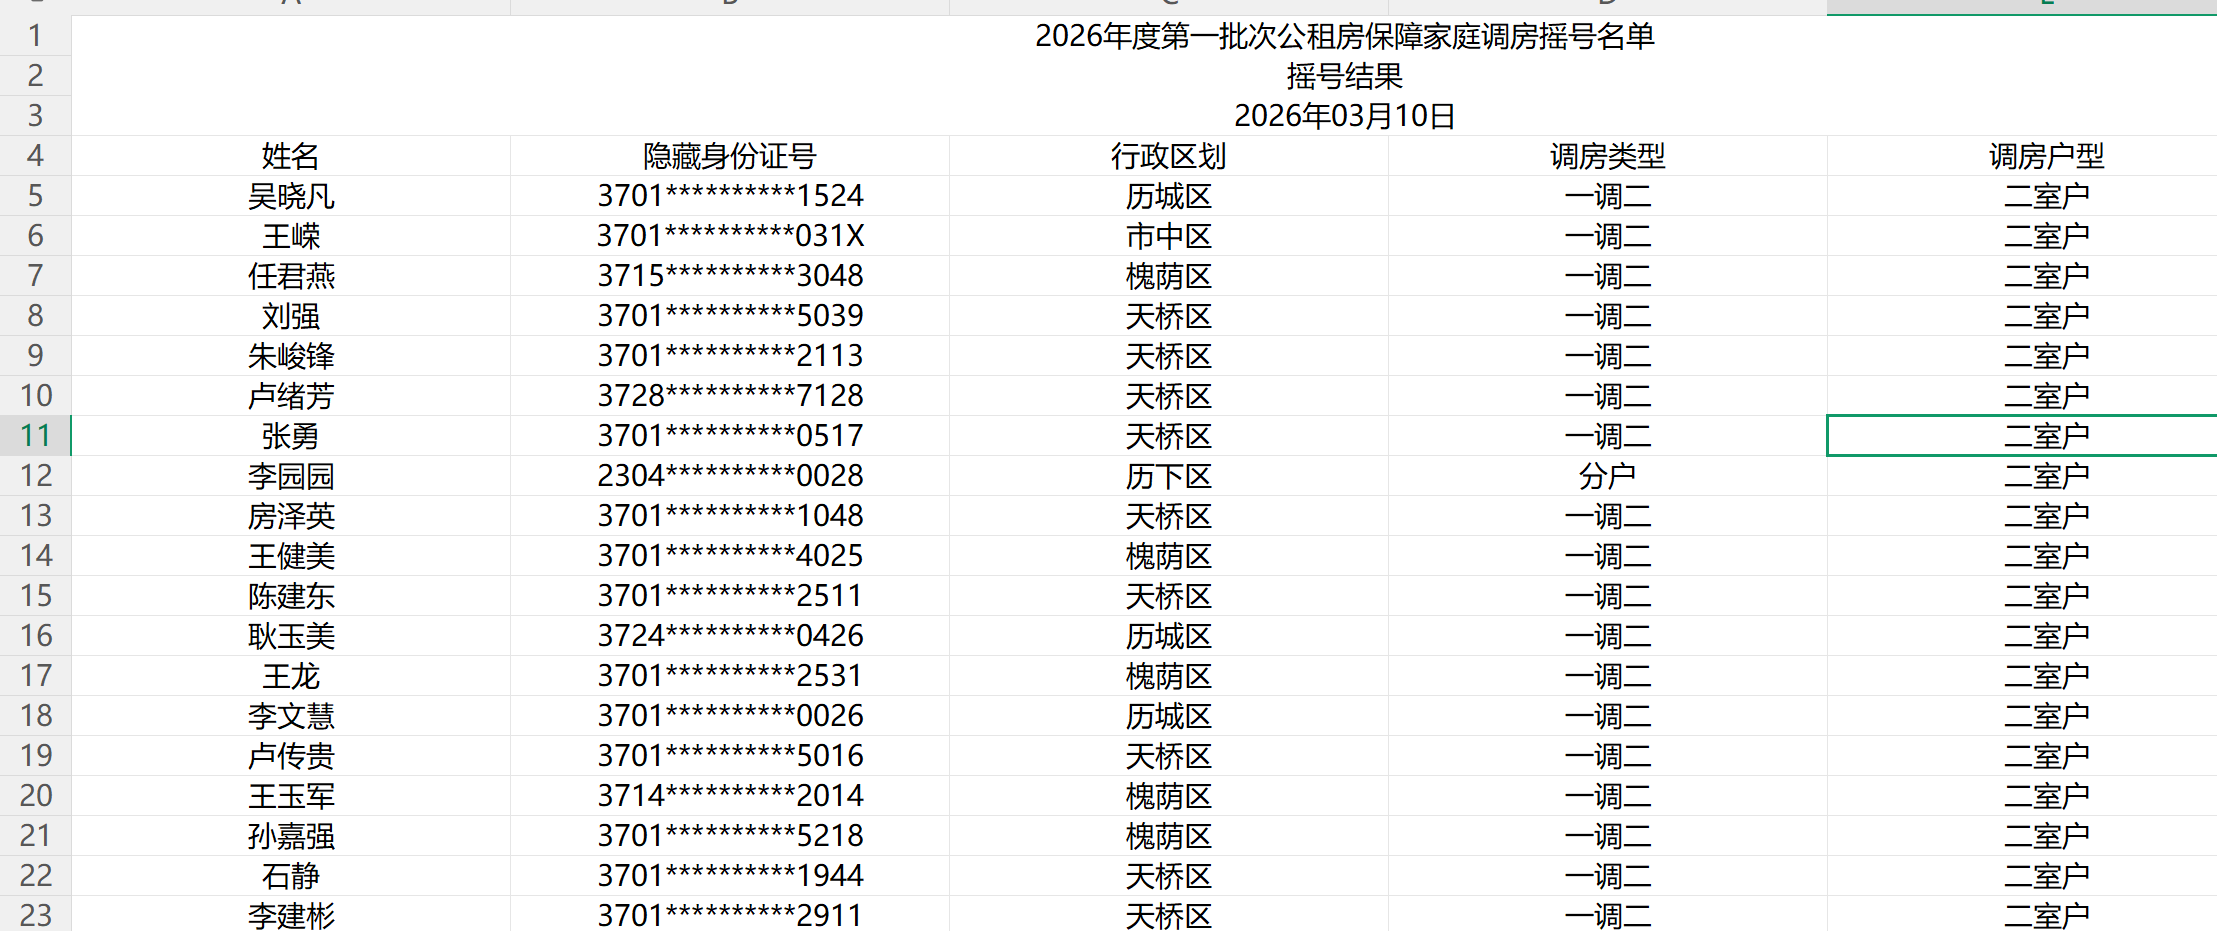Click the name cell 吴晓凡
Viewport: 2217px width, 931px height.
(x=291, y=196)
